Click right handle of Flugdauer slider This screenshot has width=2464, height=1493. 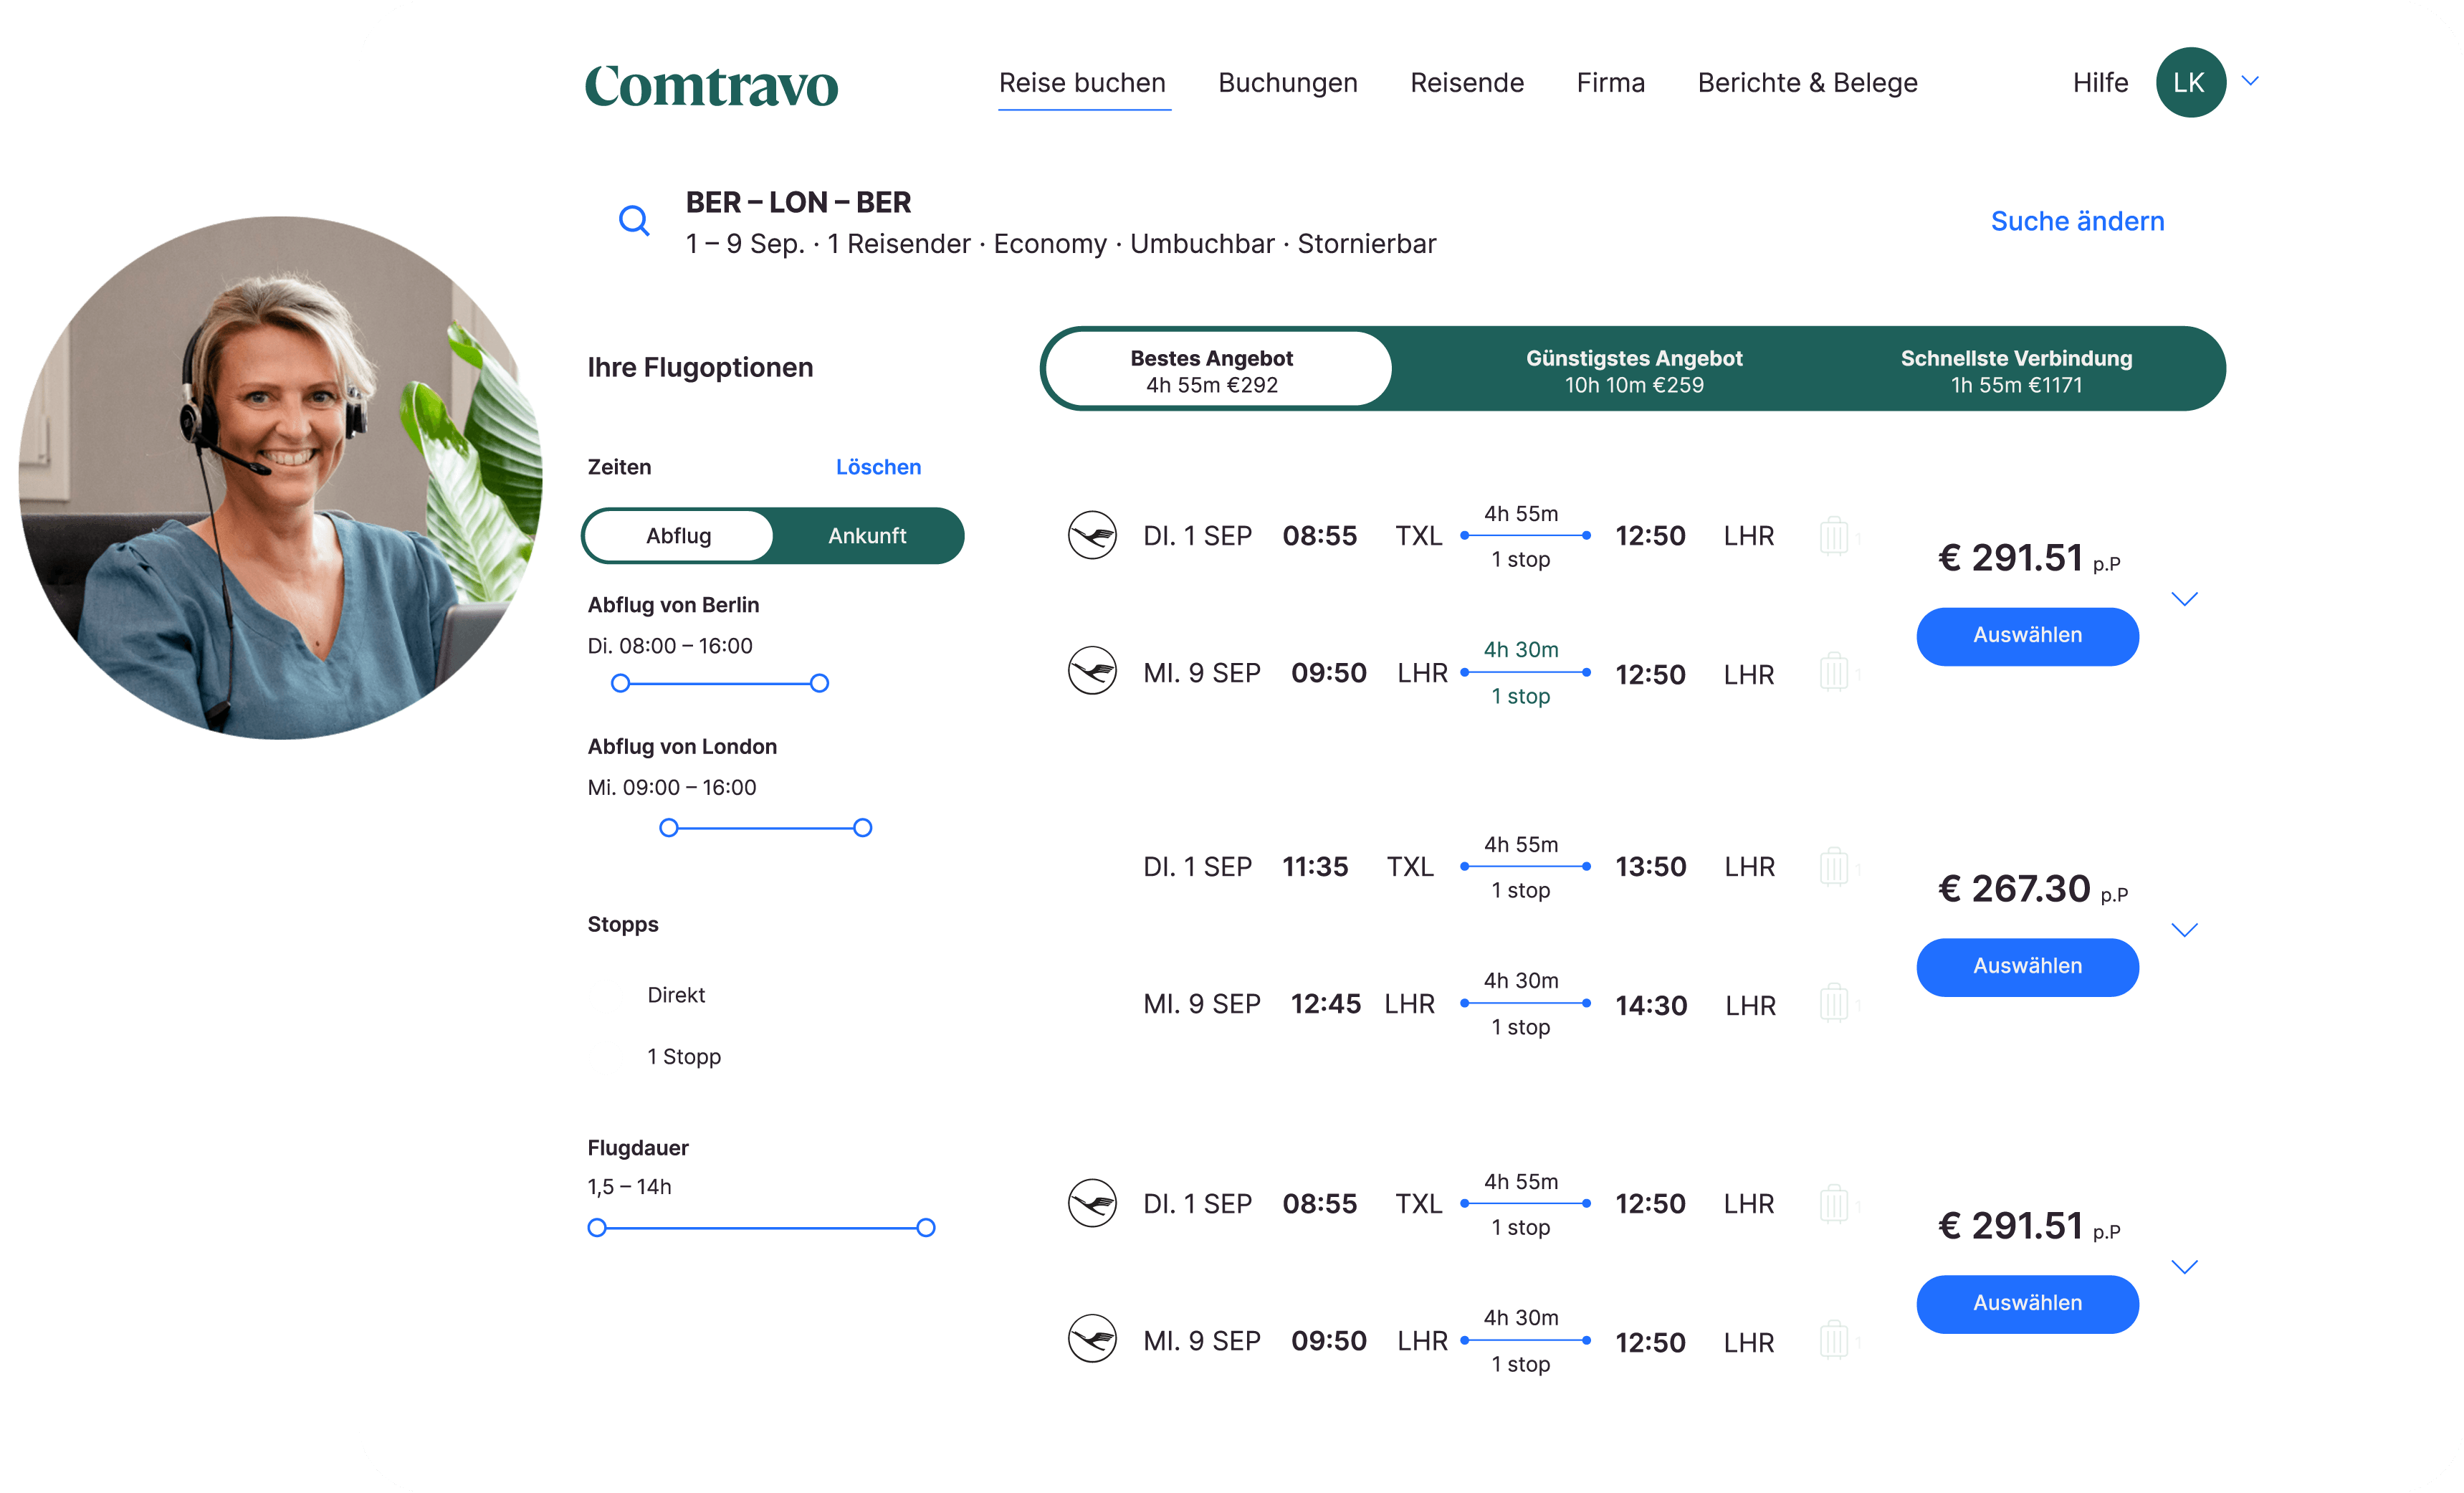point(926,1228)
